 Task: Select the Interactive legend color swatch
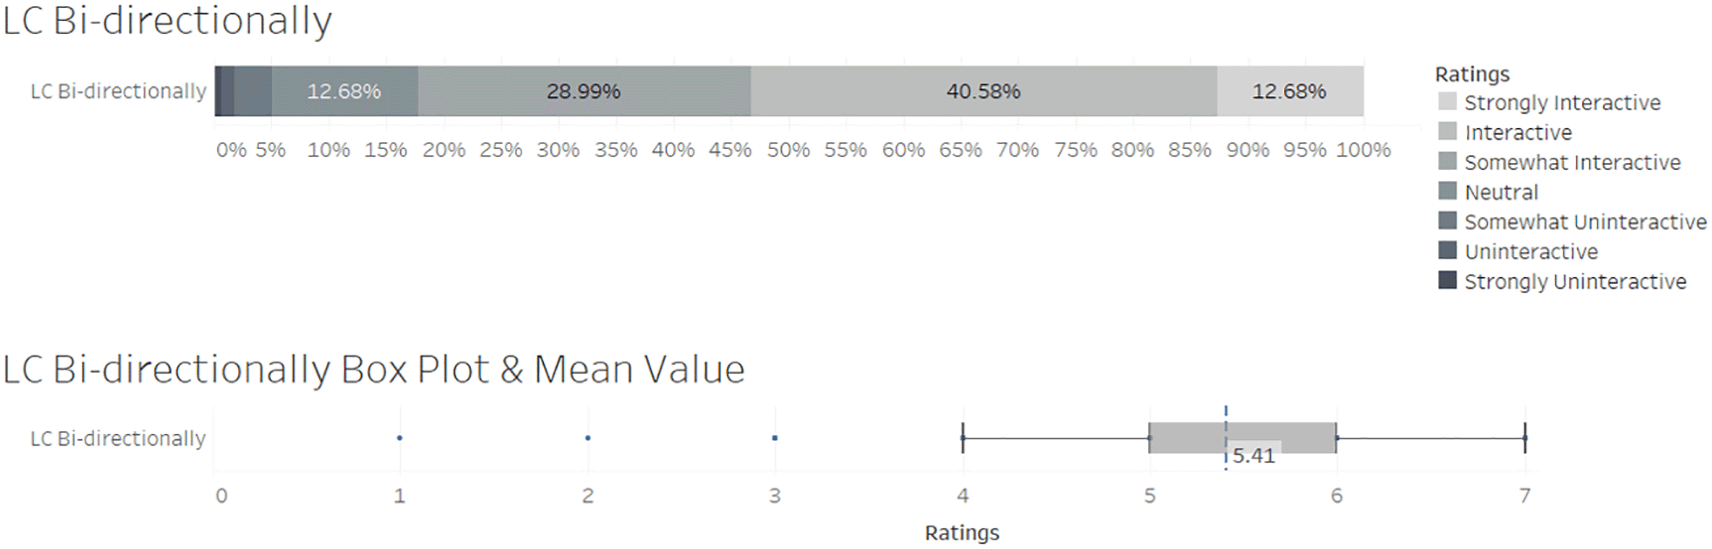1447,132
